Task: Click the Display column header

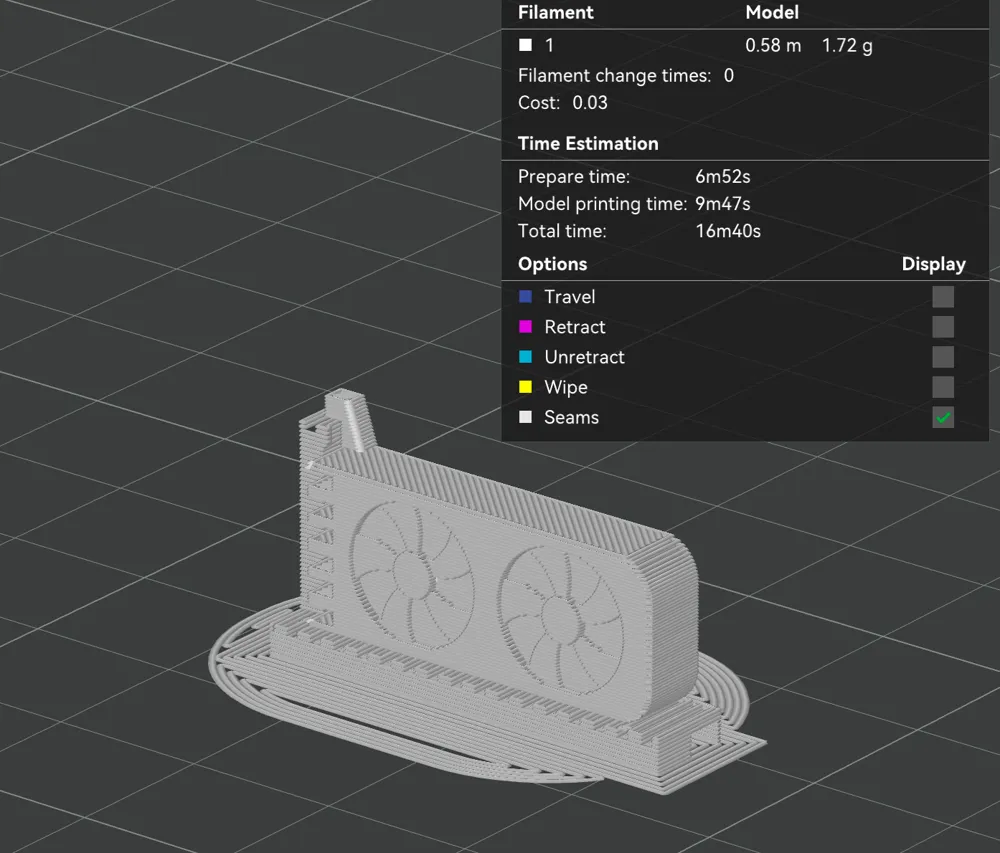Action: [933, 263]
